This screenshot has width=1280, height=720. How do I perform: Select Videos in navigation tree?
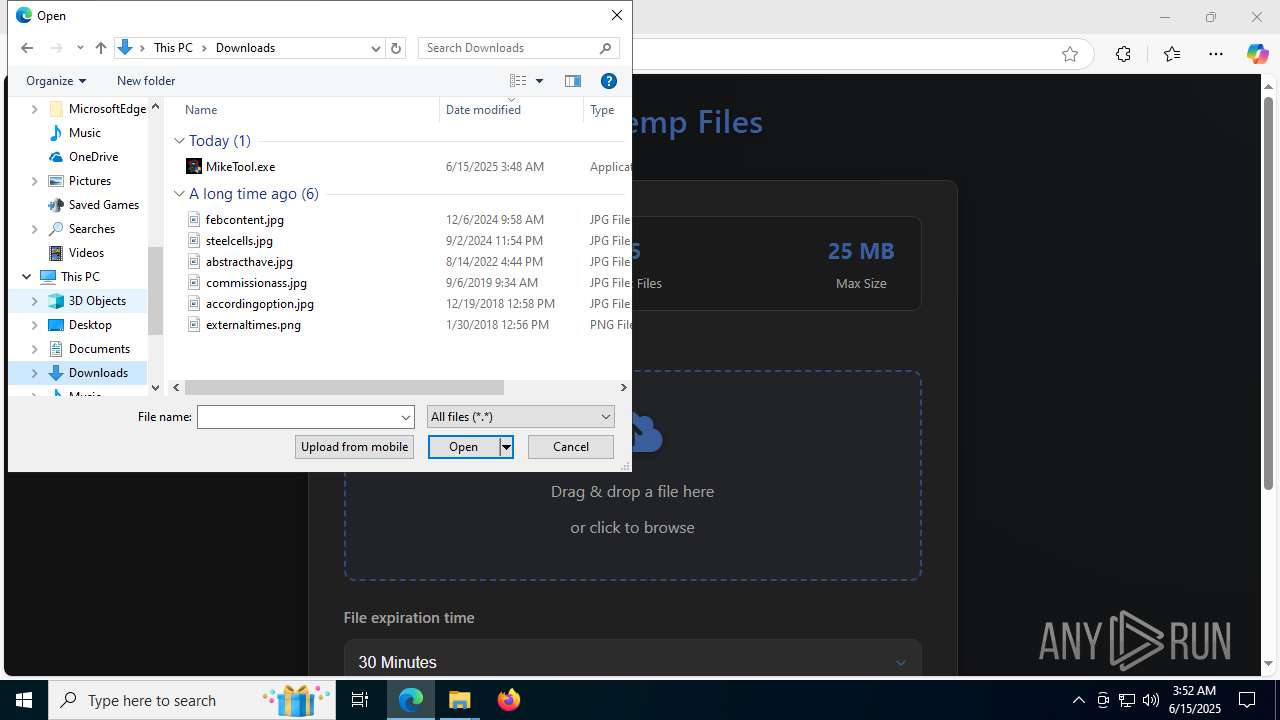[86, 253]
